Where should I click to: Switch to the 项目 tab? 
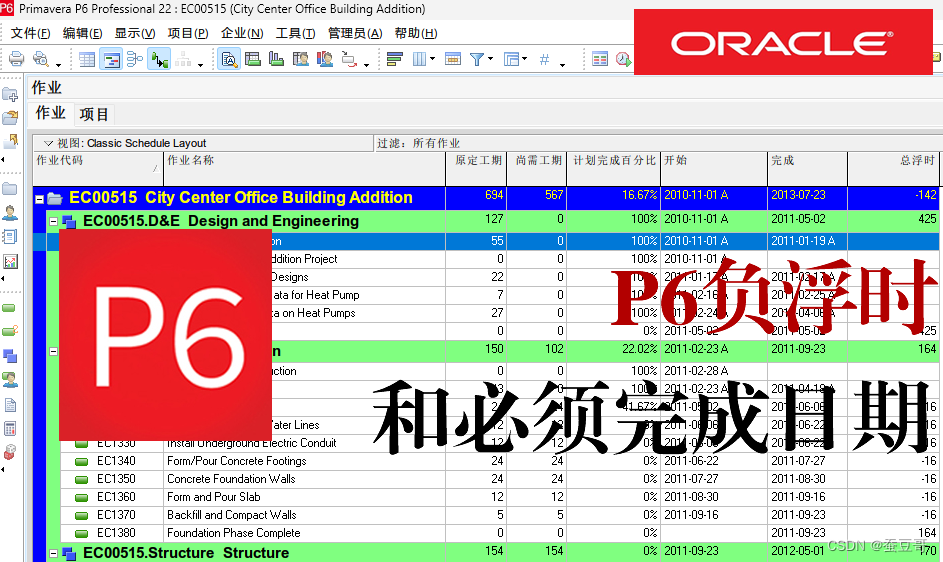pos(94,114)
